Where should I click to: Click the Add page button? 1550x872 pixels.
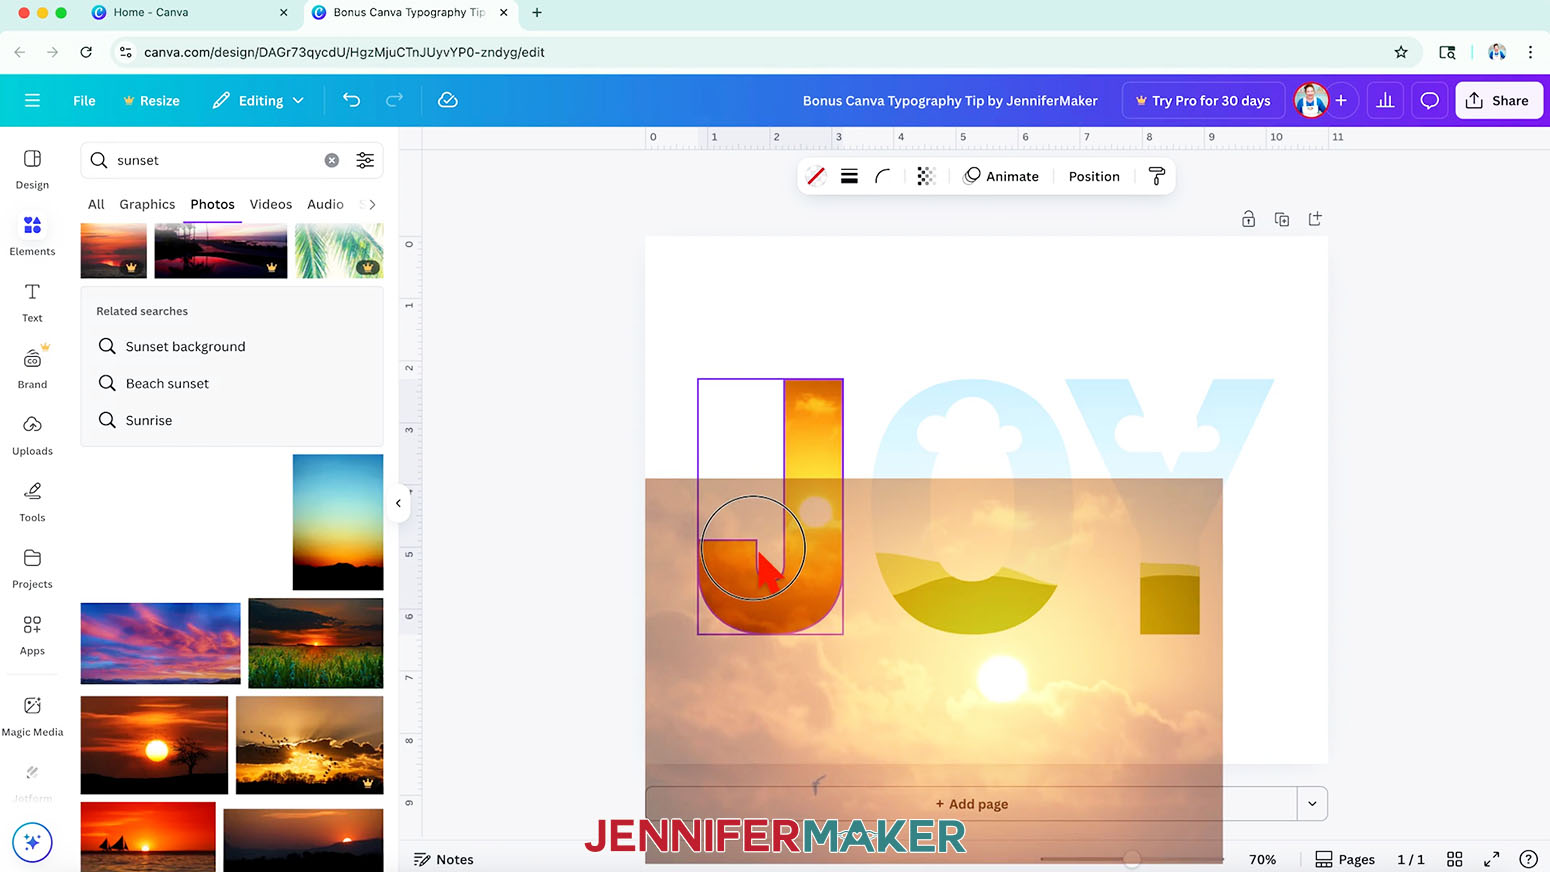tap(971, 803)
